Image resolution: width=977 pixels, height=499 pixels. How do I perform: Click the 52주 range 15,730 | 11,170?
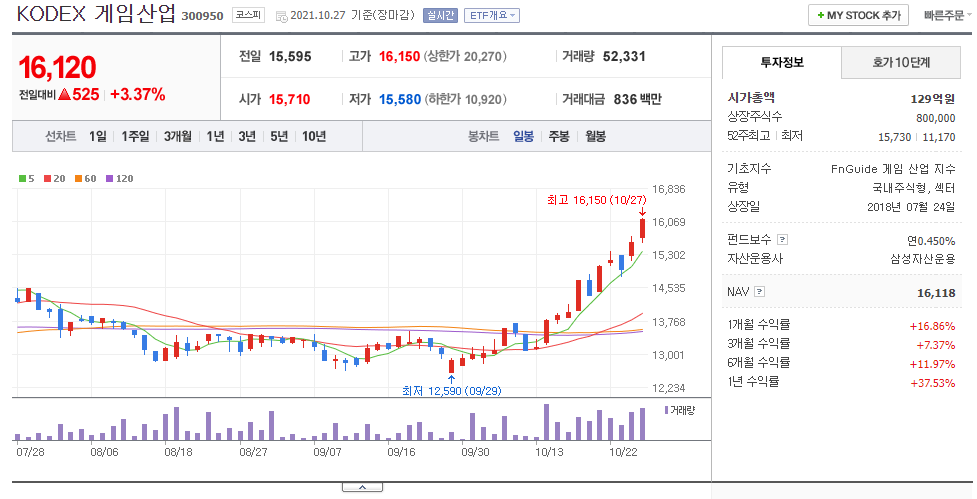point(917,137)
